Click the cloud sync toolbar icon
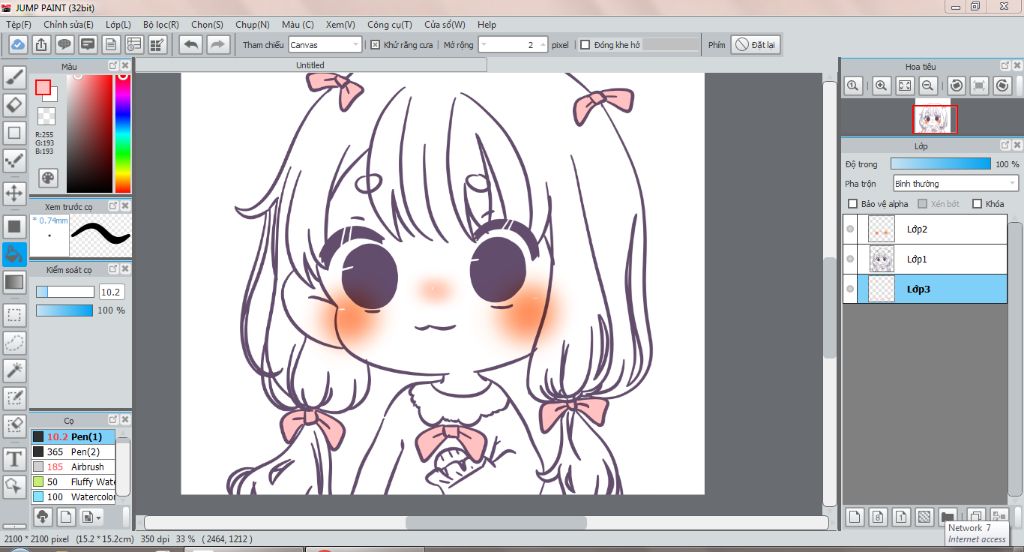The height and width of the screenshot is (552, 1024). (18, 44)
